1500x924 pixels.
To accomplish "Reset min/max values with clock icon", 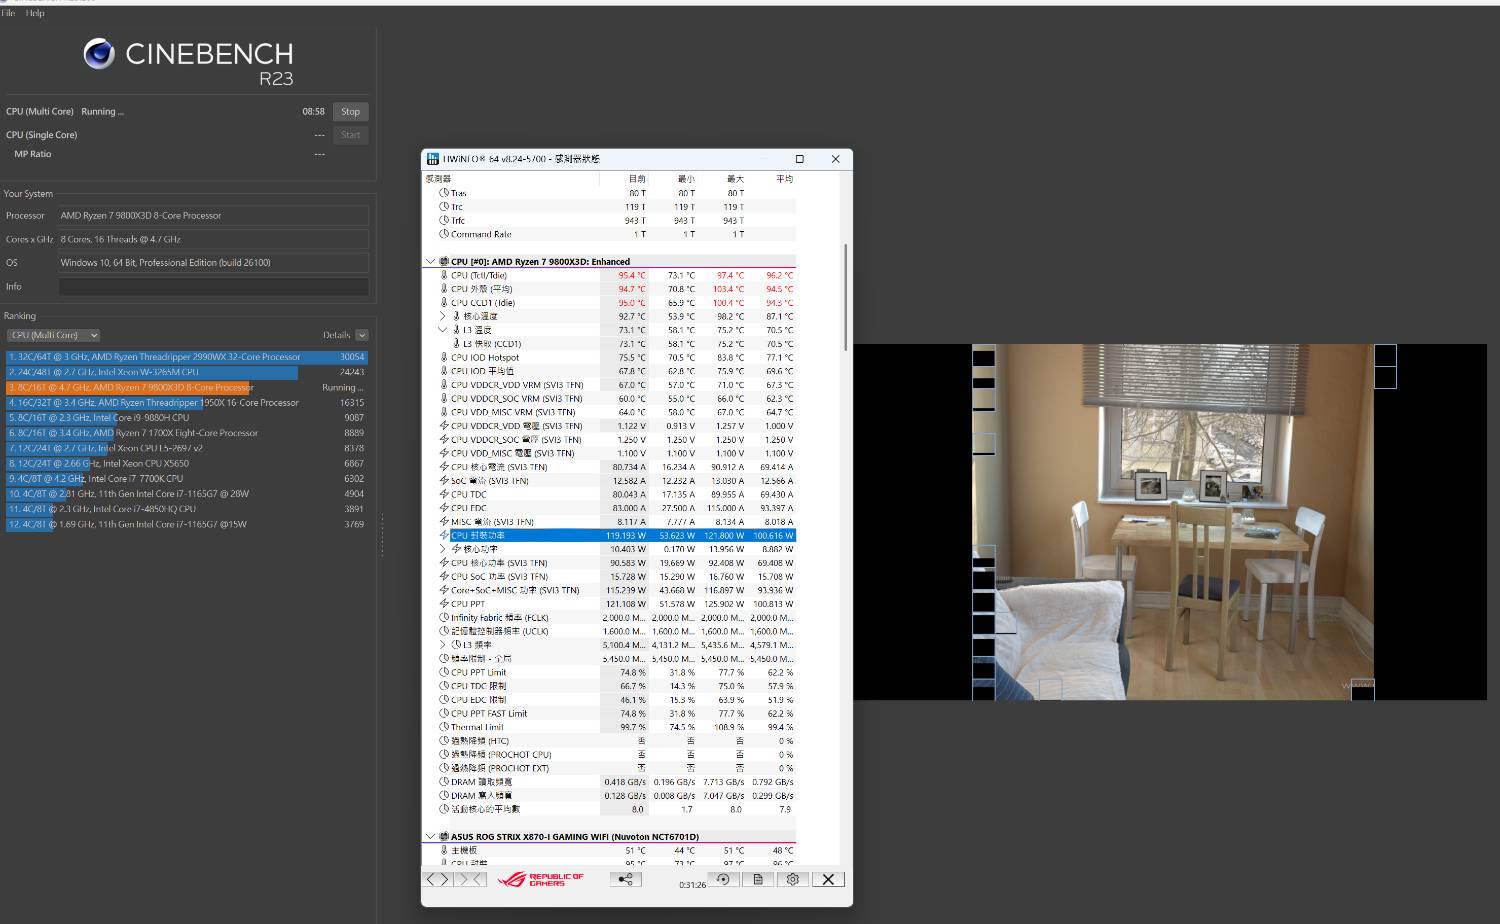I will click(723, 879).
